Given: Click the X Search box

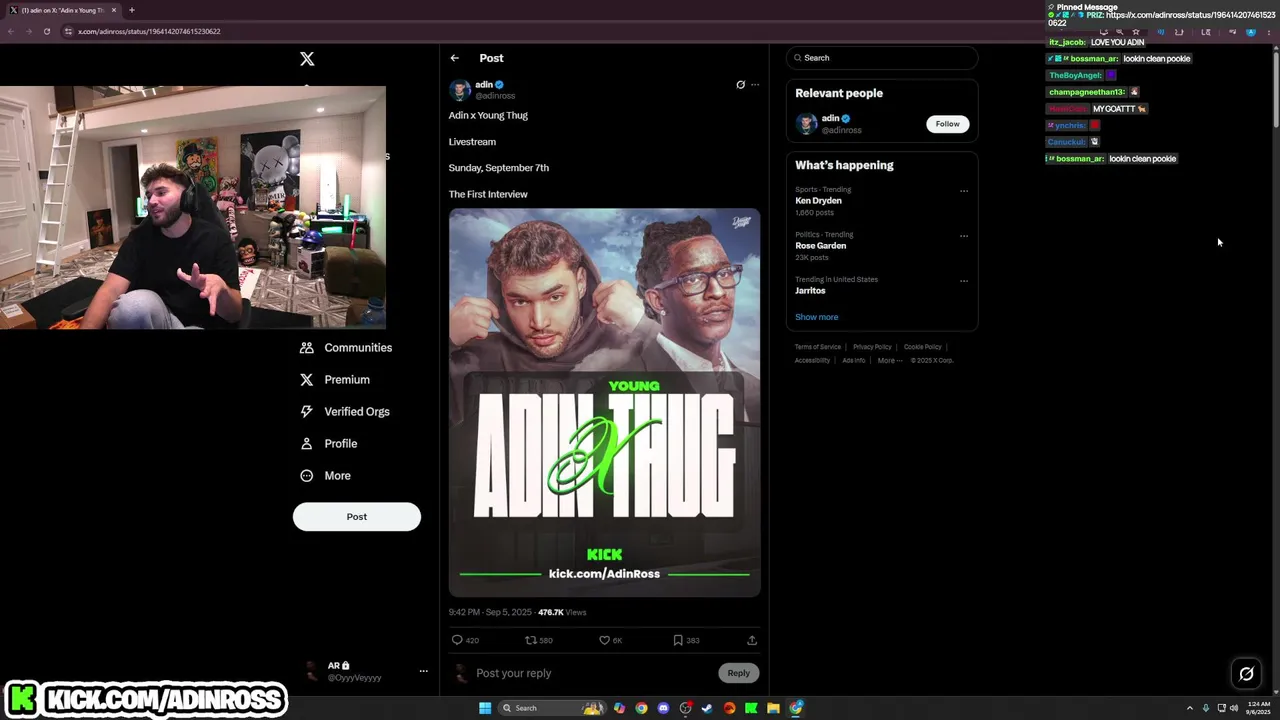Looking at the screenshot, I should coord(882,58).
